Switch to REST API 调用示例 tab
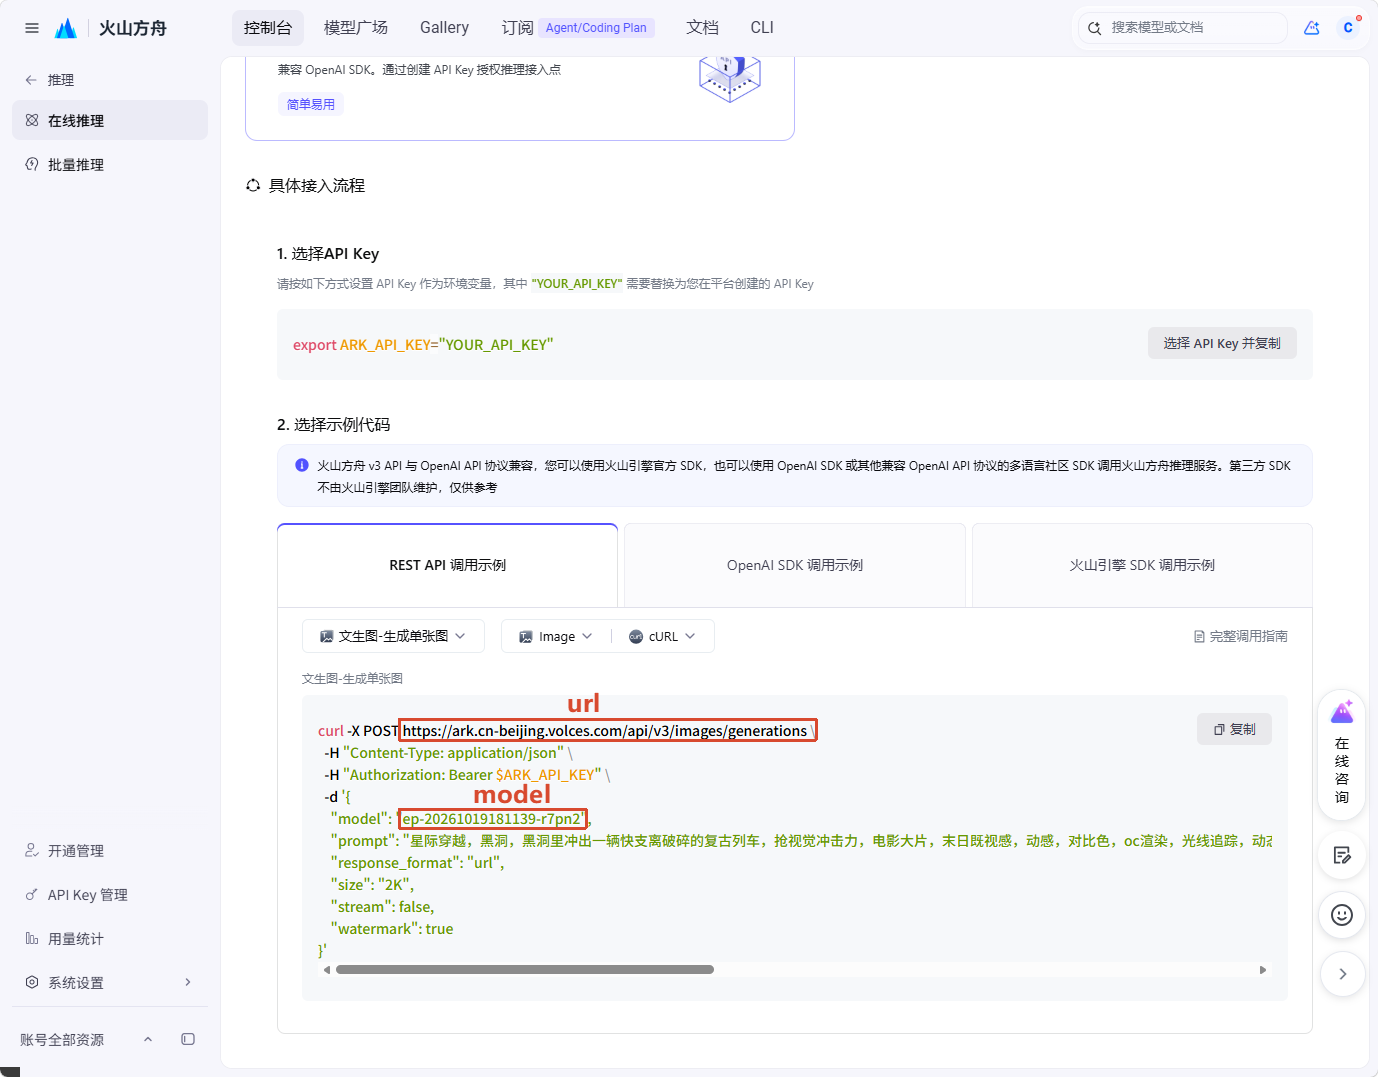Screen dimensions: 1378x1077 (447, 565)
